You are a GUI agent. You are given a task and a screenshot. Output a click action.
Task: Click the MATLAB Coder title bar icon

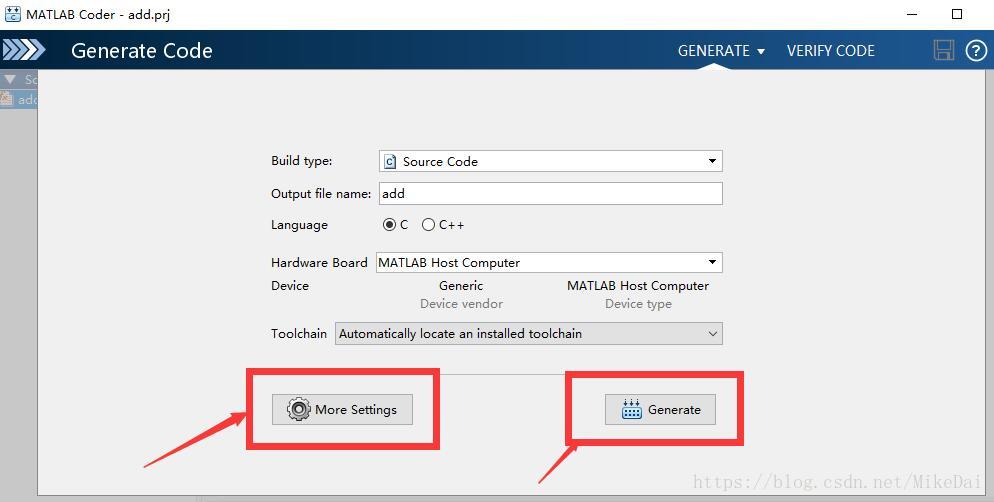point(13,14)
